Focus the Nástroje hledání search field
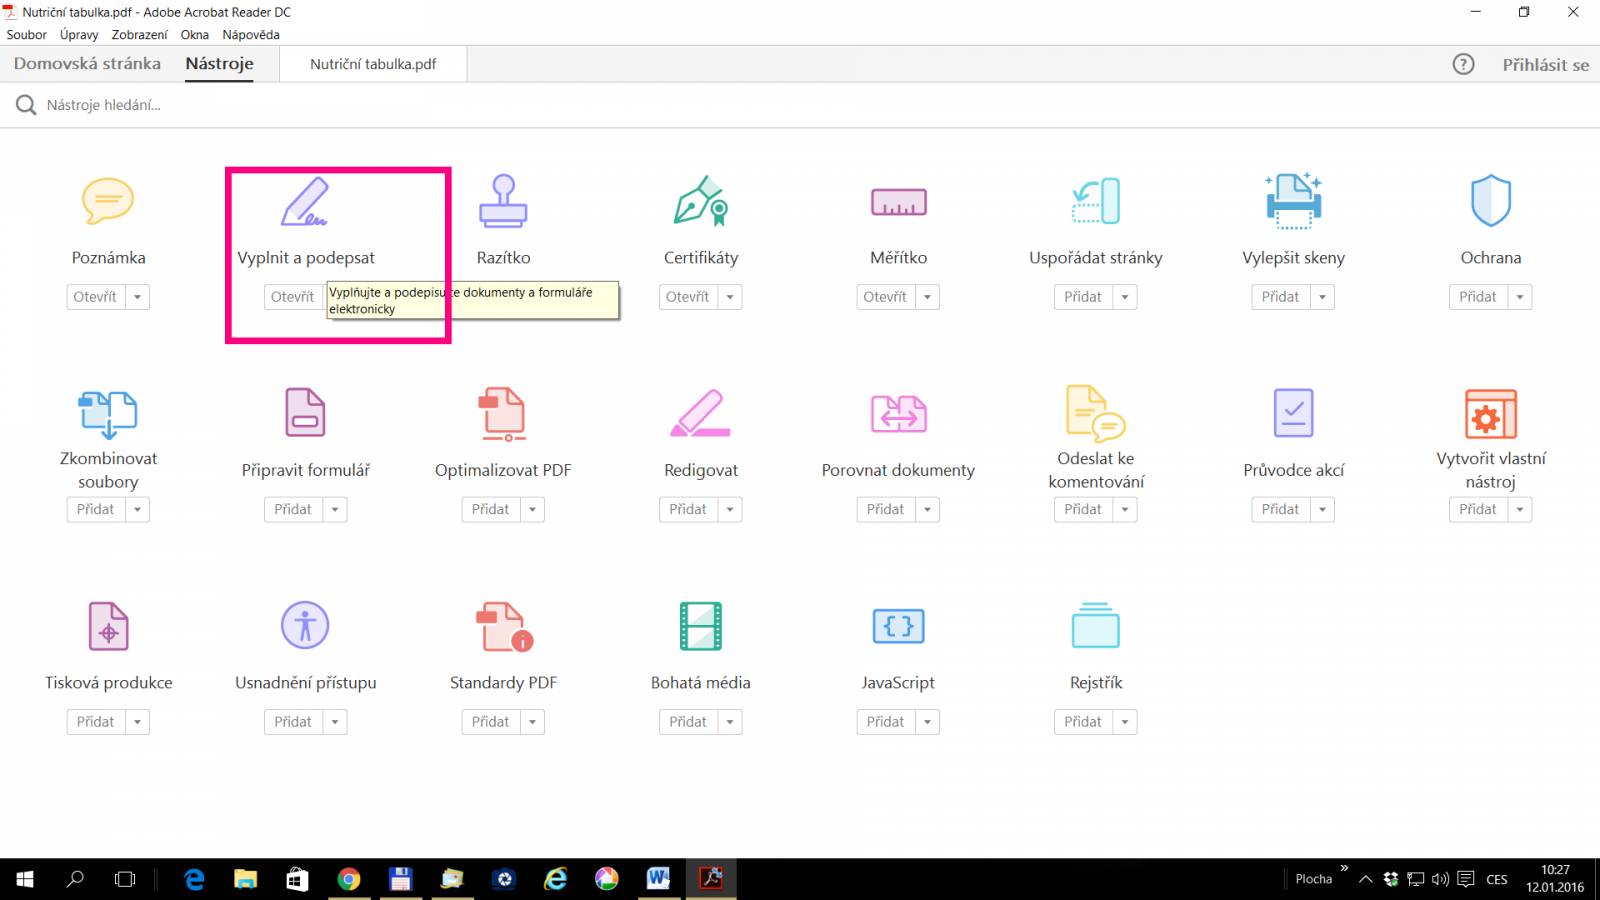 point(104,105)
